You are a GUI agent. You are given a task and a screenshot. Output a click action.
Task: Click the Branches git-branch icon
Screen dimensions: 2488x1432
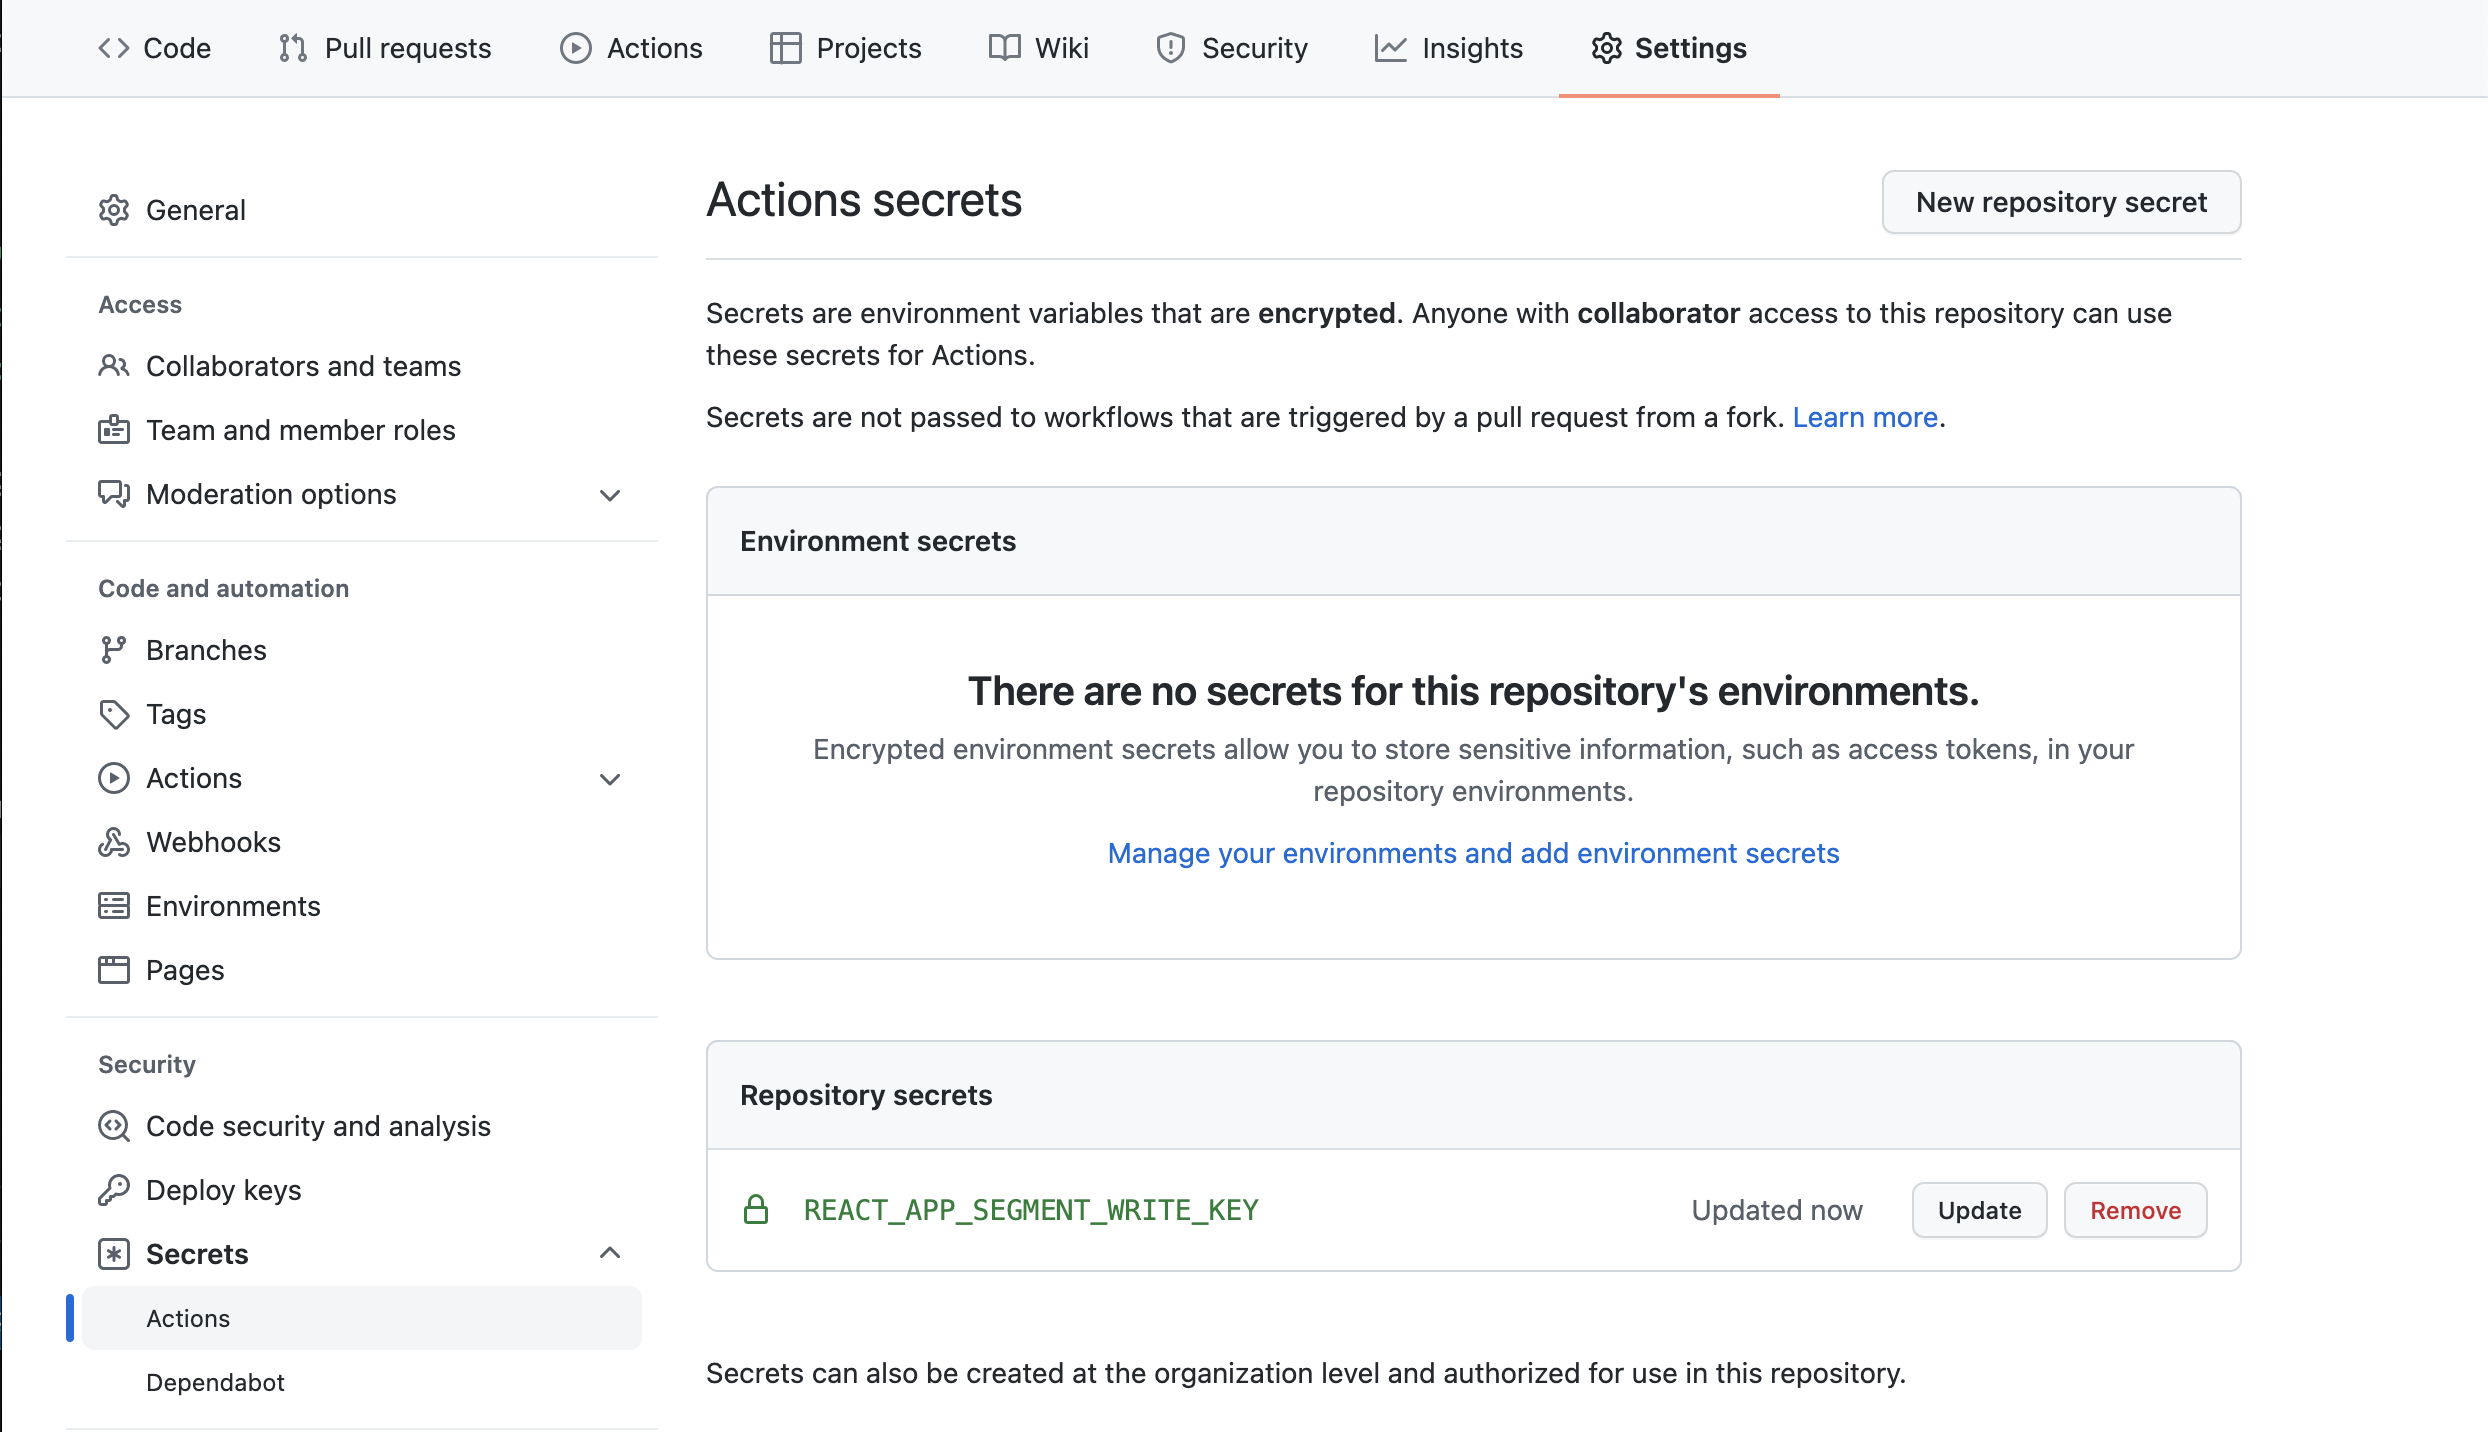114,650
